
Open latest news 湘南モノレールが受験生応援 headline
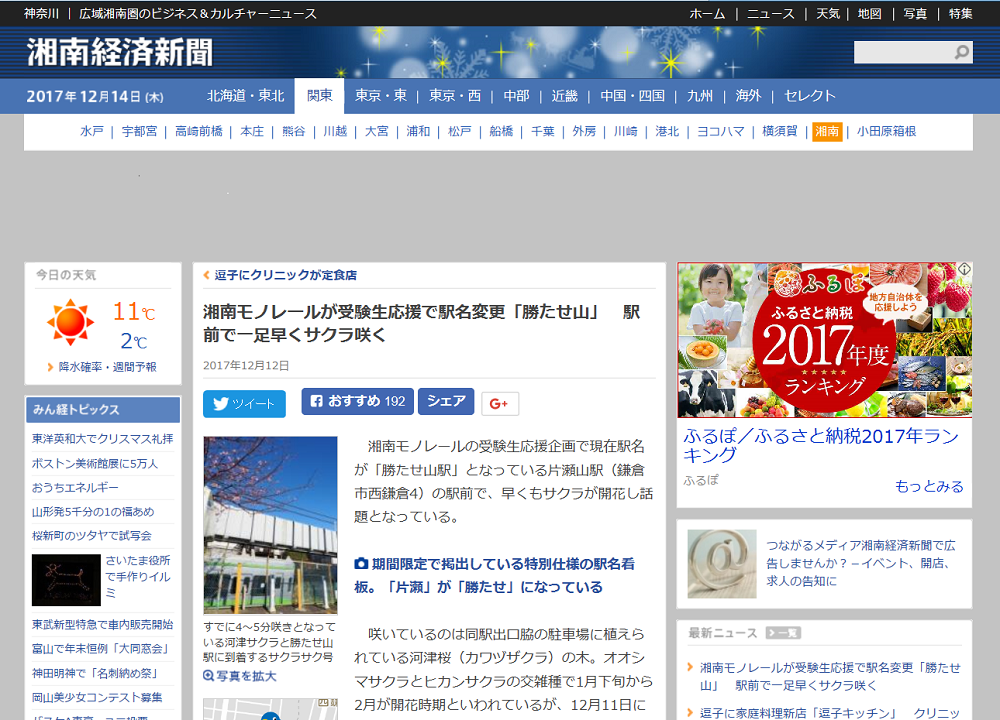click(830, 676)
